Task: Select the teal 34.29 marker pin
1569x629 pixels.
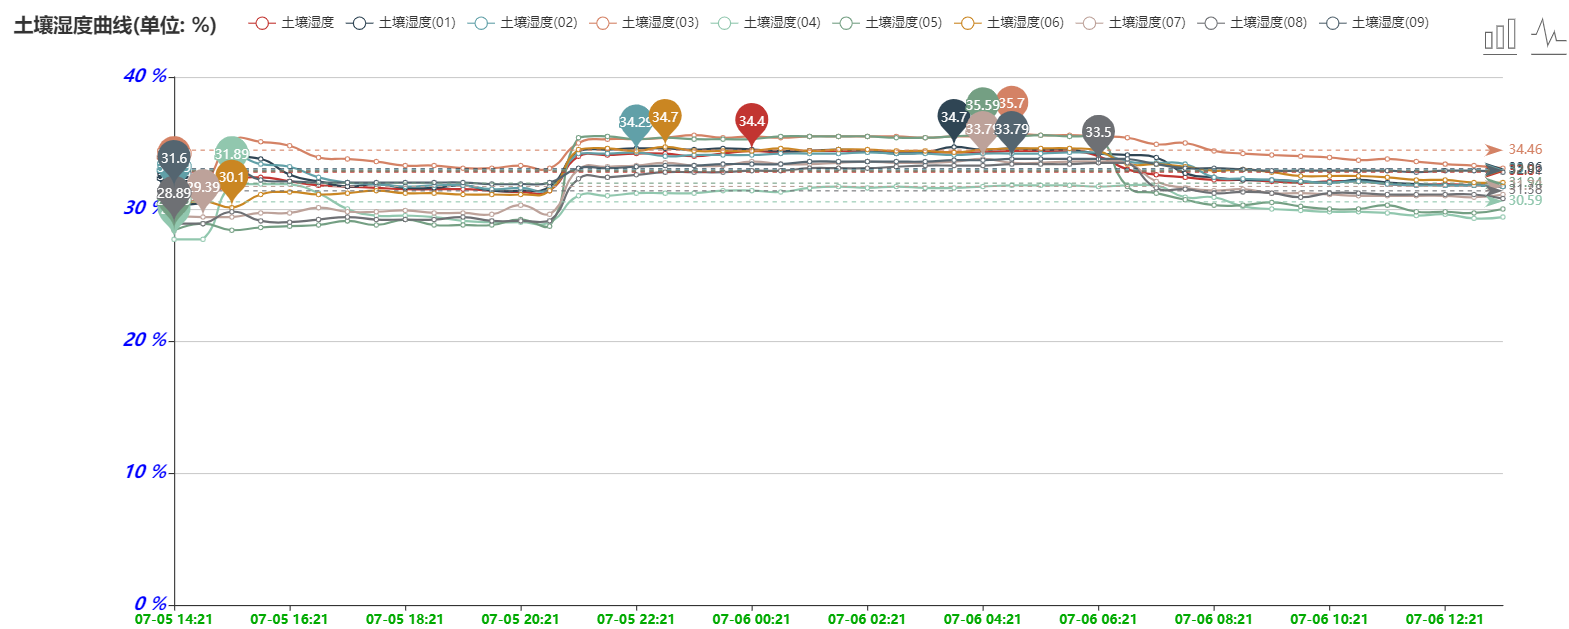Action: tap(633, 122)
